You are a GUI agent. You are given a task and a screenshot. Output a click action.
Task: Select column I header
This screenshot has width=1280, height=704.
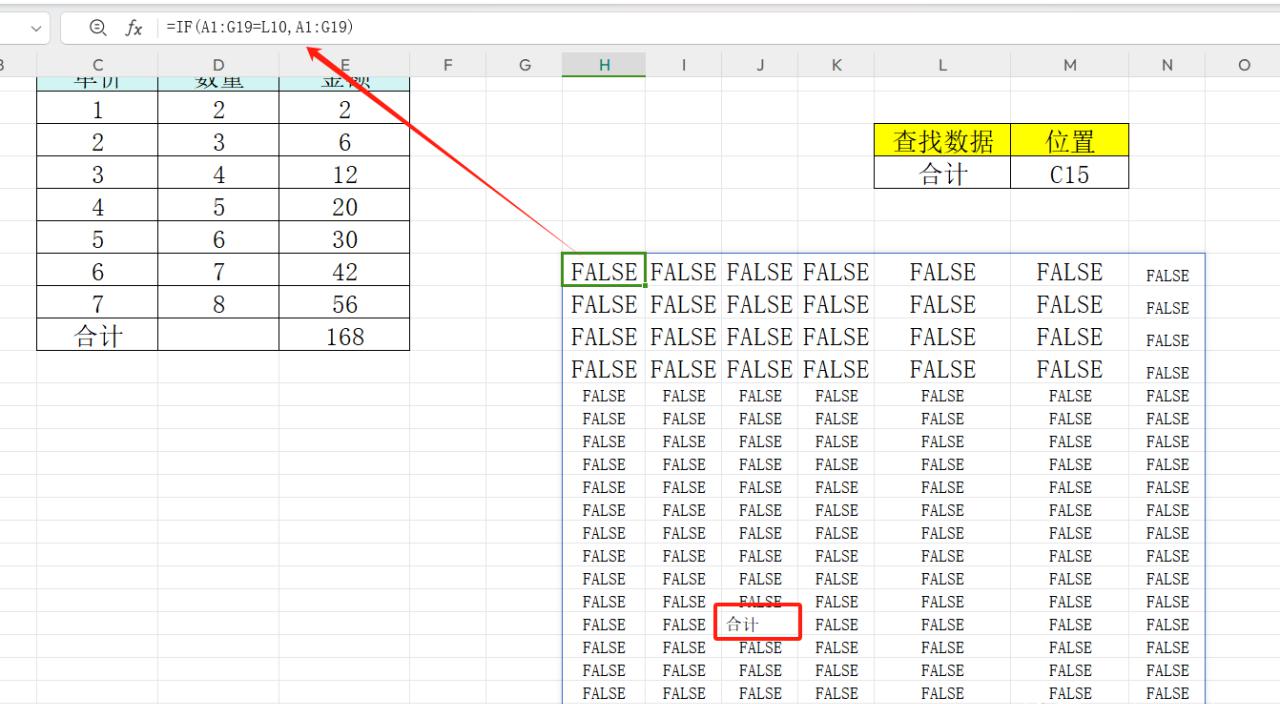(684, 65)
